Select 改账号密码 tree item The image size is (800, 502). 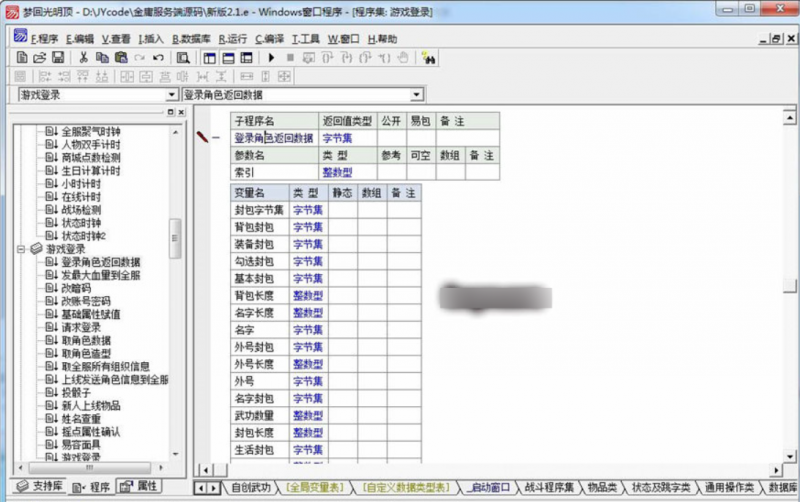pos(86,302)
